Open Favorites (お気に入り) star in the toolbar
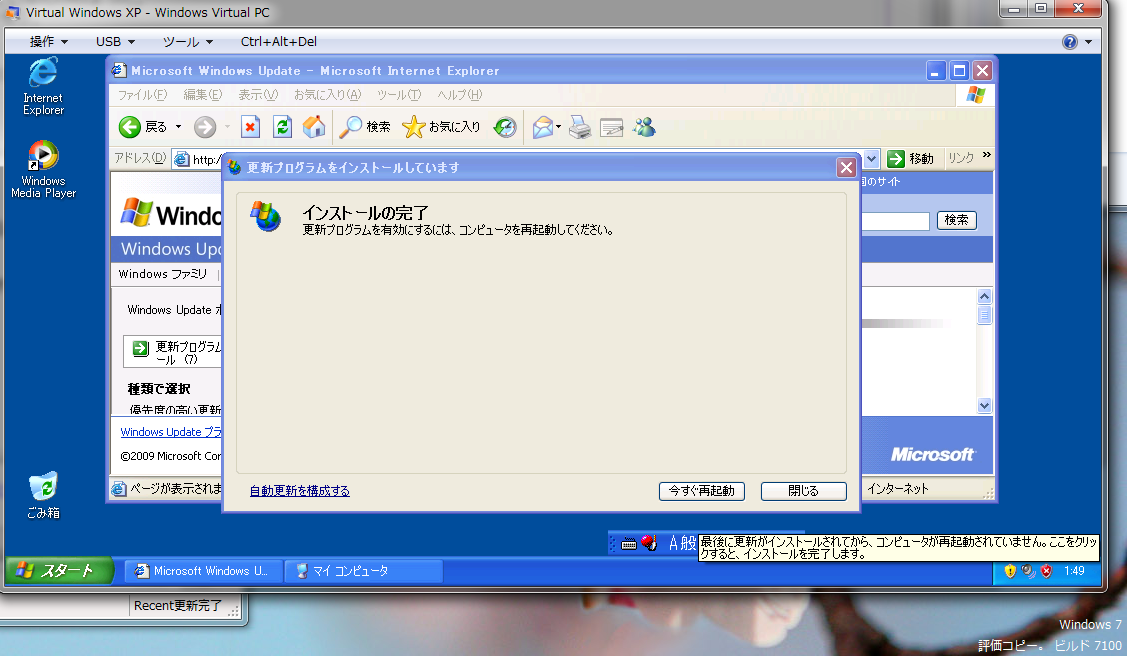The image size is (1127, 656). pyautogui.click(x=441, y=127)
